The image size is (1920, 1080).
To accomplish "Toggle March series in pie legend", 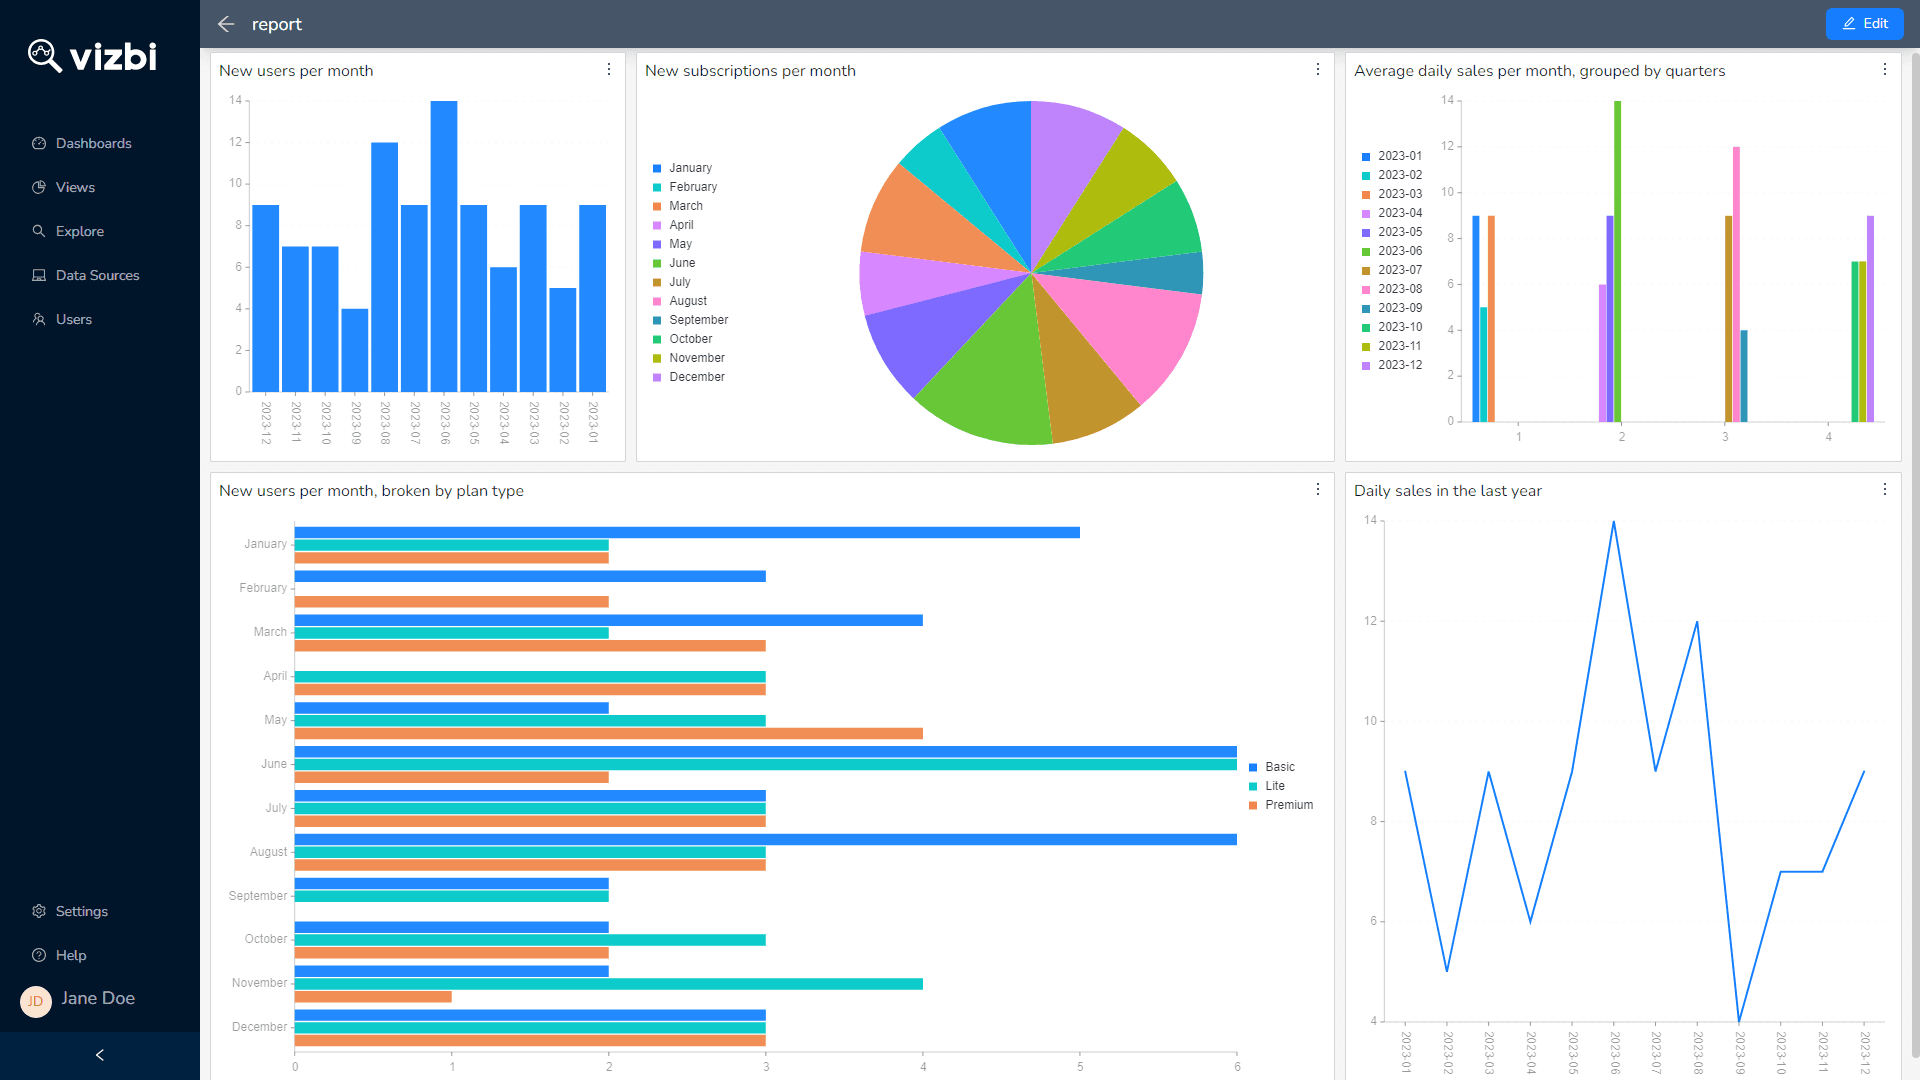I will click(678, 206).
